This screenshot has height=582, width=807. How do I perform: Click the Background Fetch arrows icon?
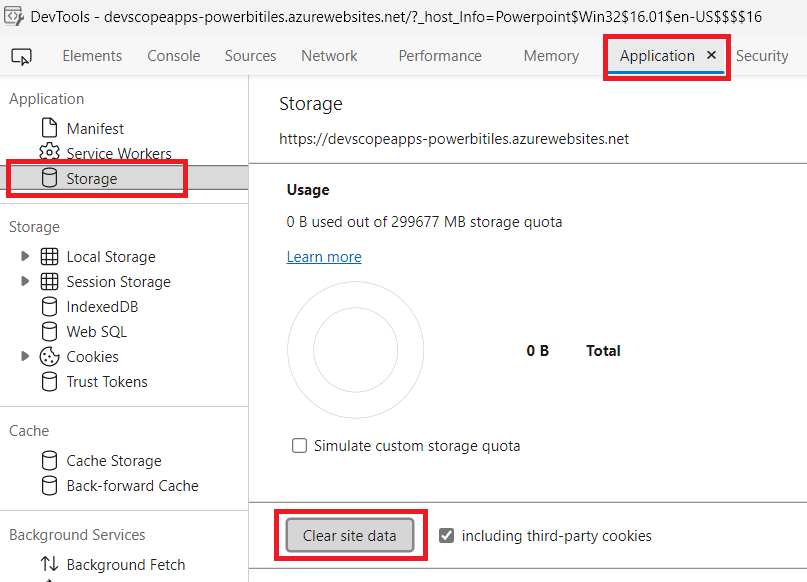click(x=49, y=565)
